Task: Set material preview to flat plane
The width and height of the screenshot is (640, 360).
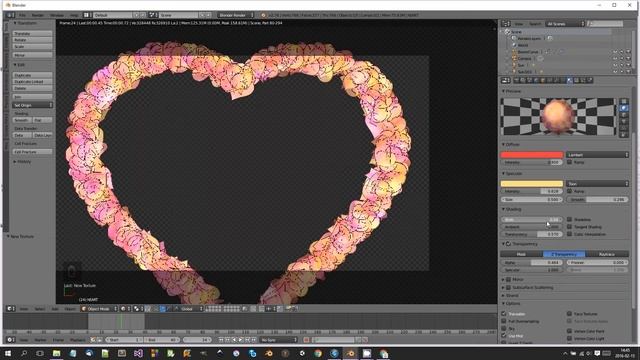Action: 624,101
